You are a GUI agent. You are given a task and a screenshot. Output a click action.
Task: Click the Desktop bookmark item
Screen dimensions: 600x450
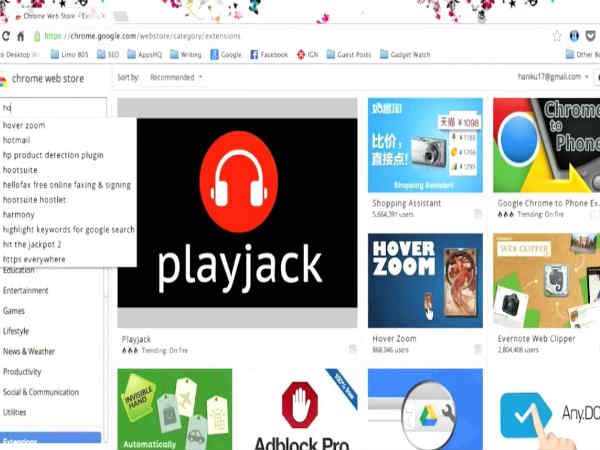pyautogui.click(x=18, y=54)
